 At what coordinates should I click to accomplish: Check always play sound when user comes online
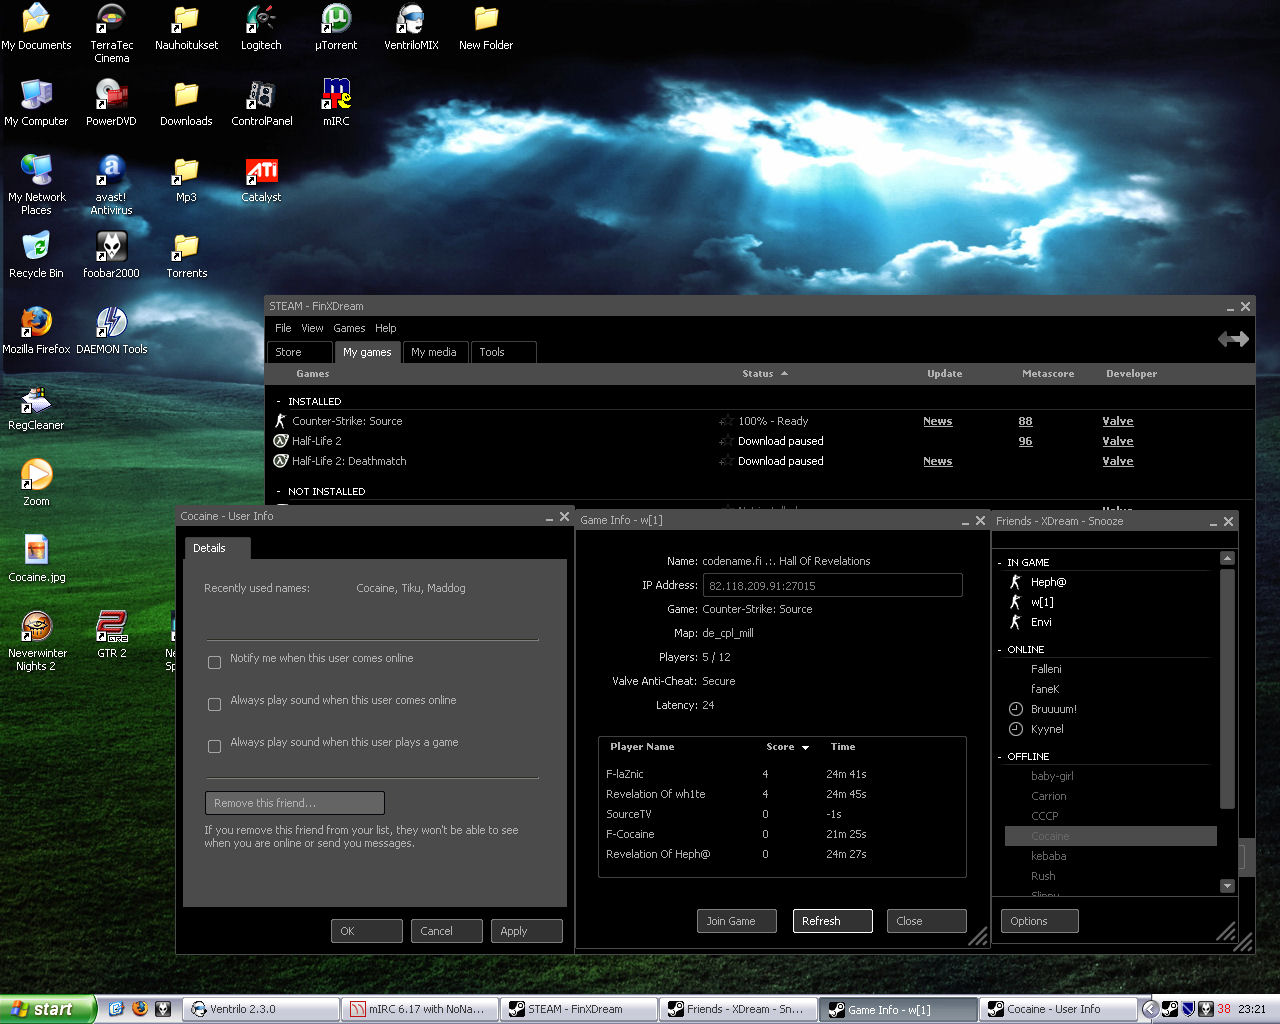(214, 704)
